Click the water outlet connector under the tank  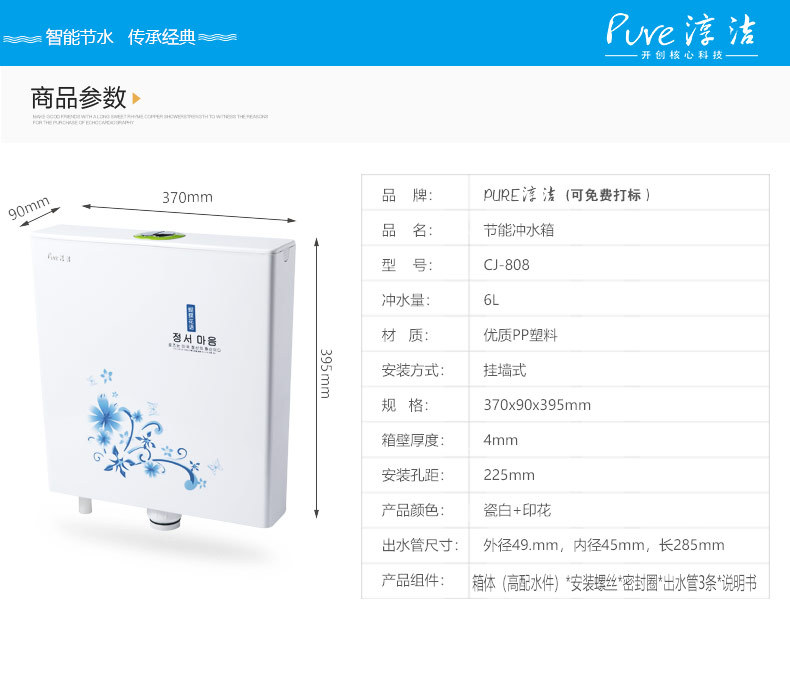click(x=164, y=518)
